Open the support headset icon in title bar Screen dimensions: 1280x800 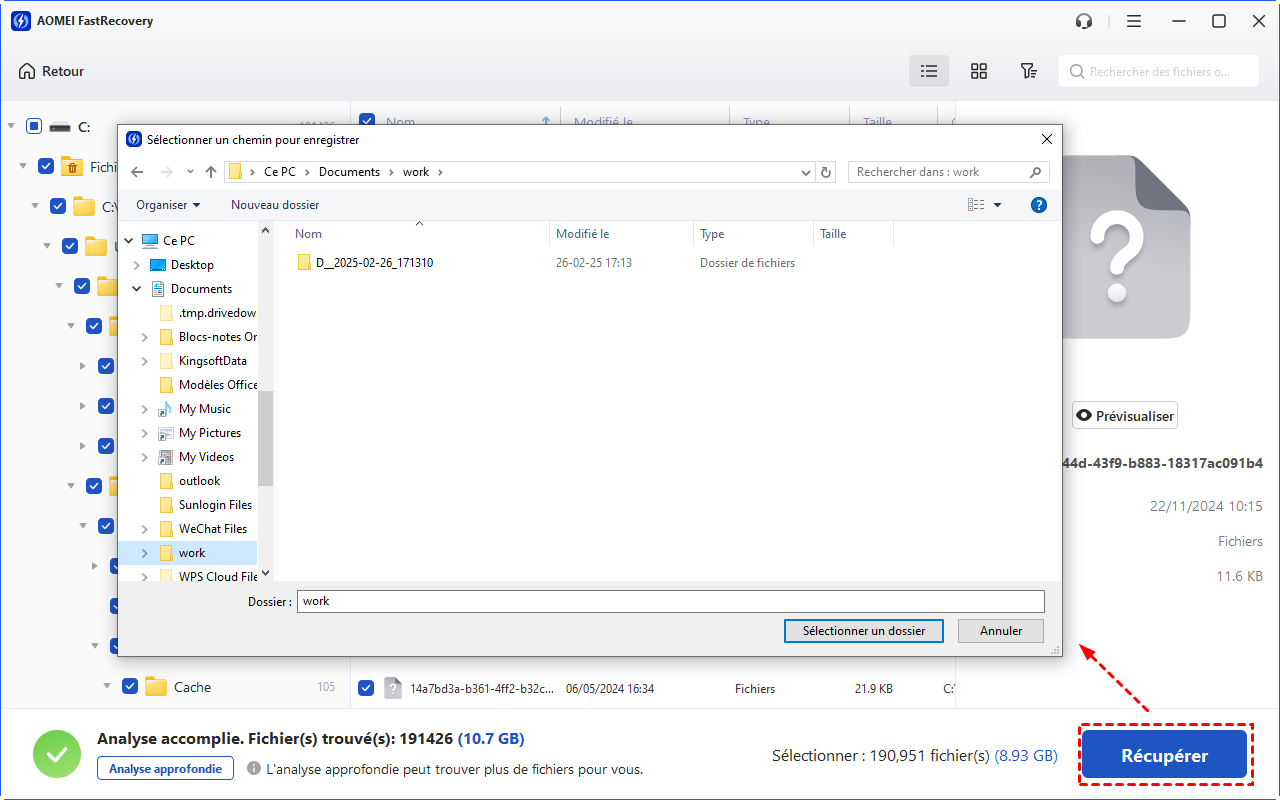click(x=1084, y=21)
